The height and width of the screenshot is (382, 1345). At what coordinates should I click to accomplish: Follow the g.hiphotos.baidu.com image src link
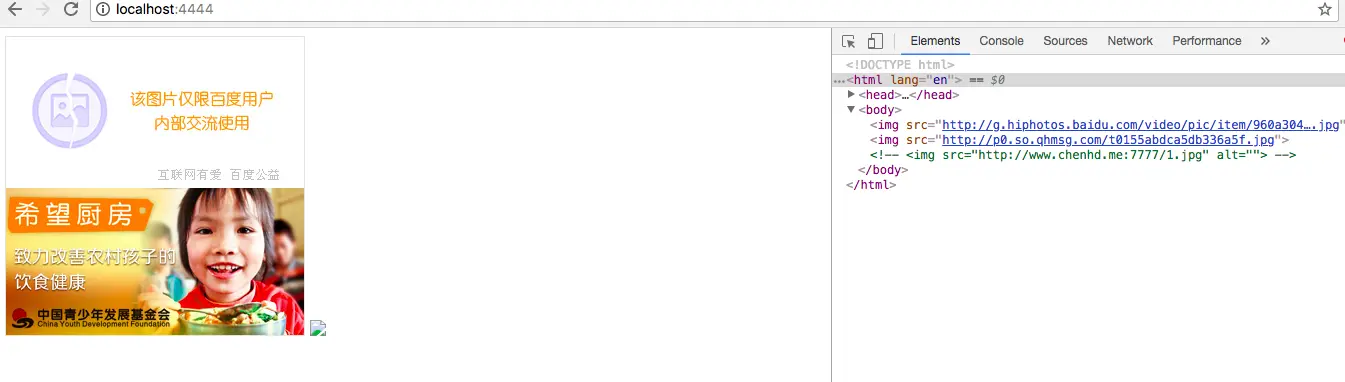[x=1140, y=125]
